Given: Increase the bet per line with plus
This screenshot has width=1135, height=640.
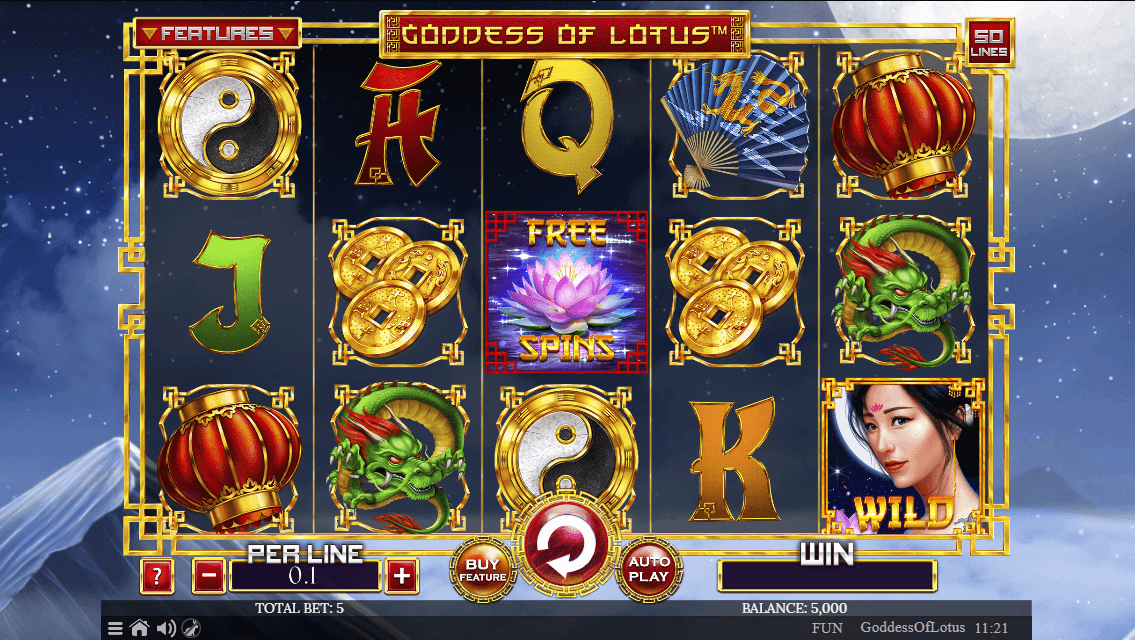Looking at the screenshot, I should pos(402,576).
